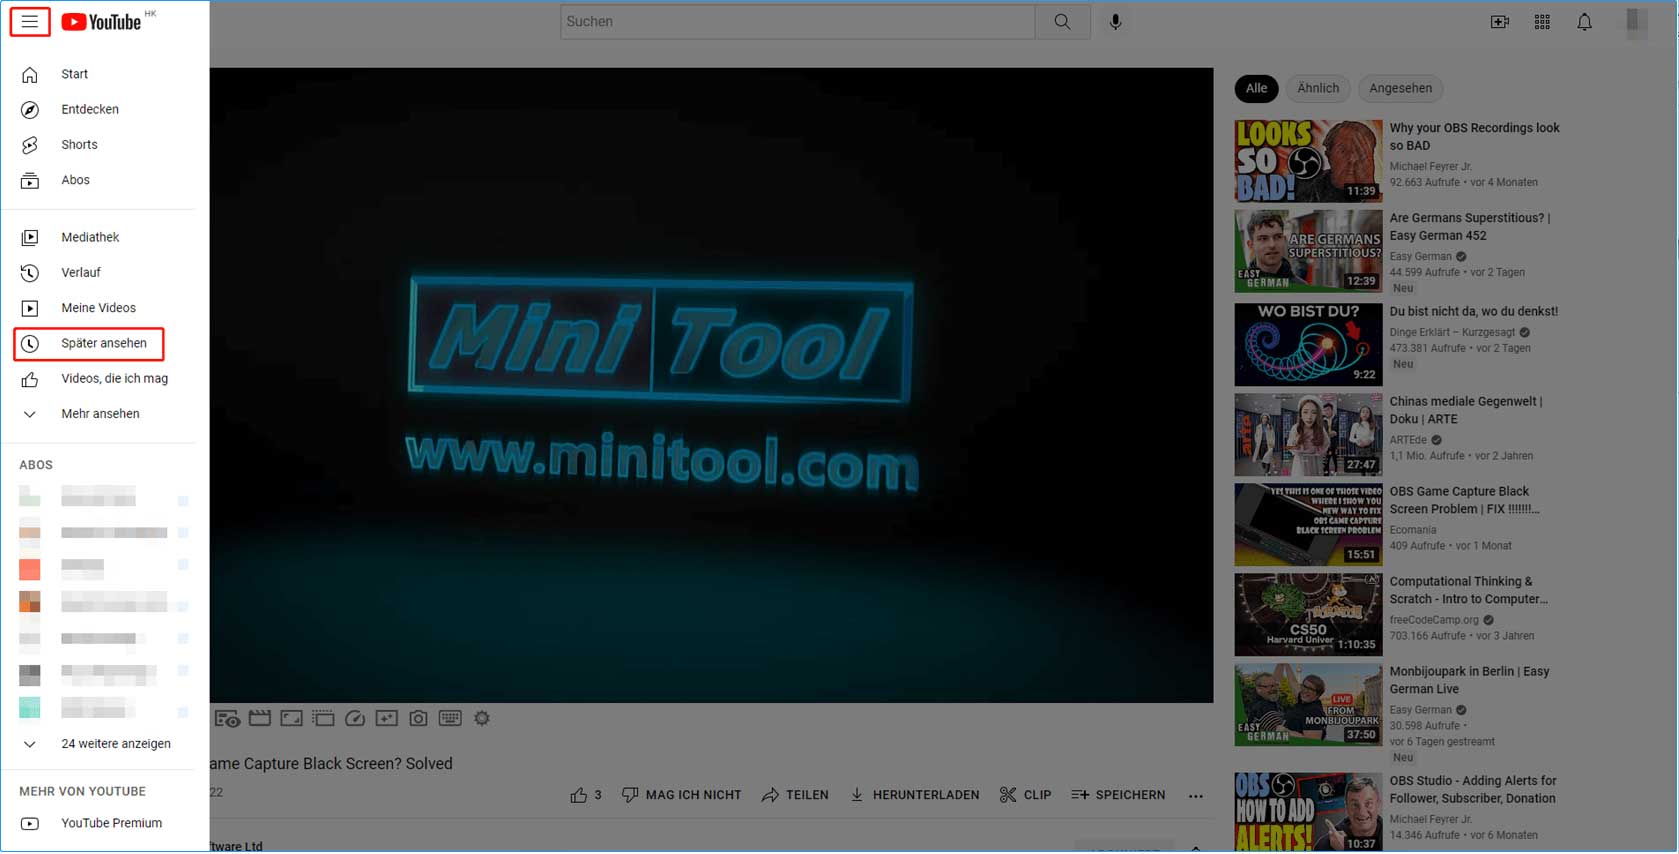Screen dimensions: 1679x854
Task: Open 'Why your OBS Recordings look so BAD' thumbnail
Action: point(1308,161)
